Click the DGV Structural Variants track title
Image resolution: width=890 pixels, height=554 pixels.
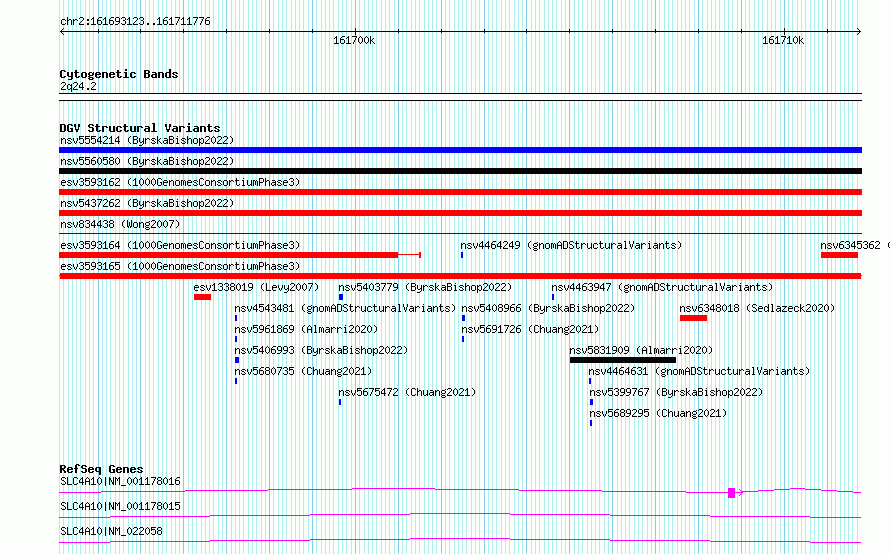point(140,128)
